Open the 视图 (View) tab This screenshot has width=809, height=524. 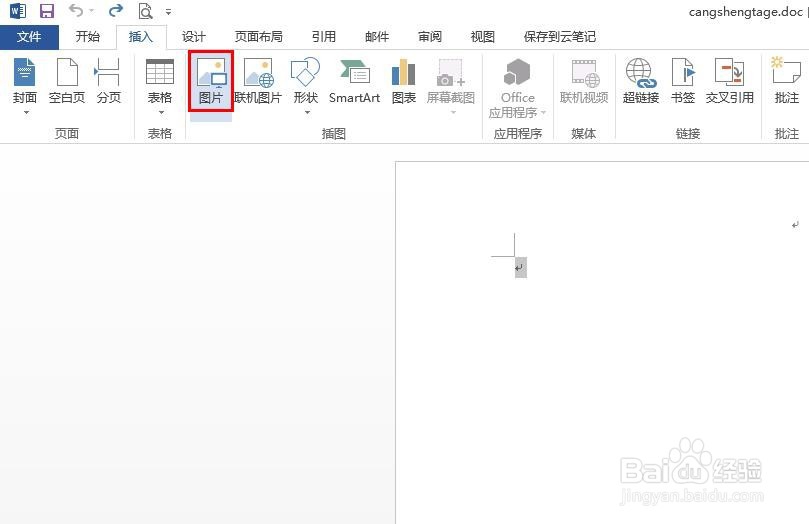tap(482, 37)
